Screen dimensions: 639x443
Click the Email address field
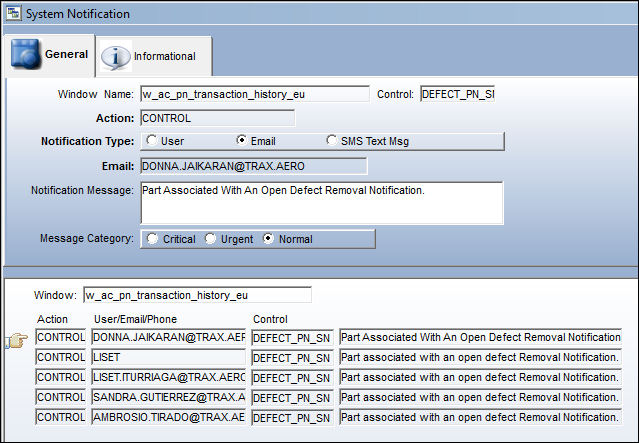click(253, 166)
